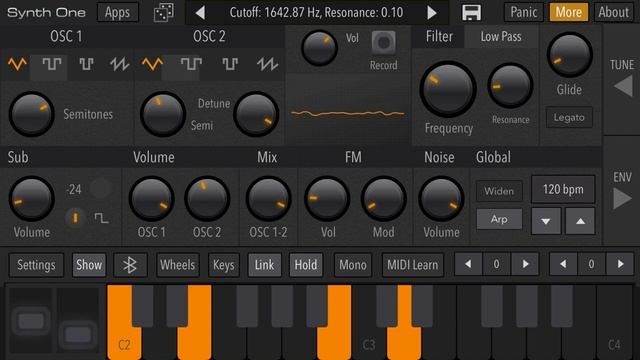Click Noise Volume knob

pos(441,199)
